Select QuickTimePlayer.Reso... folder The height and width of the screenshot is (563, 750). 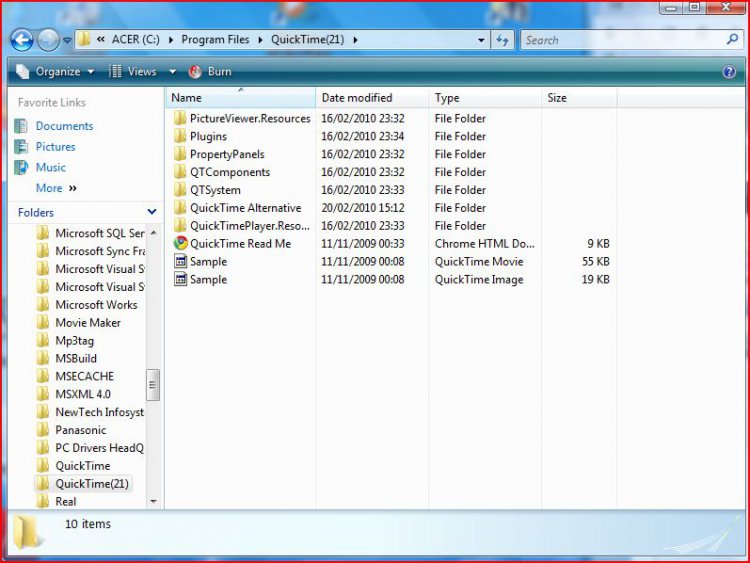(x=250, y=226)
